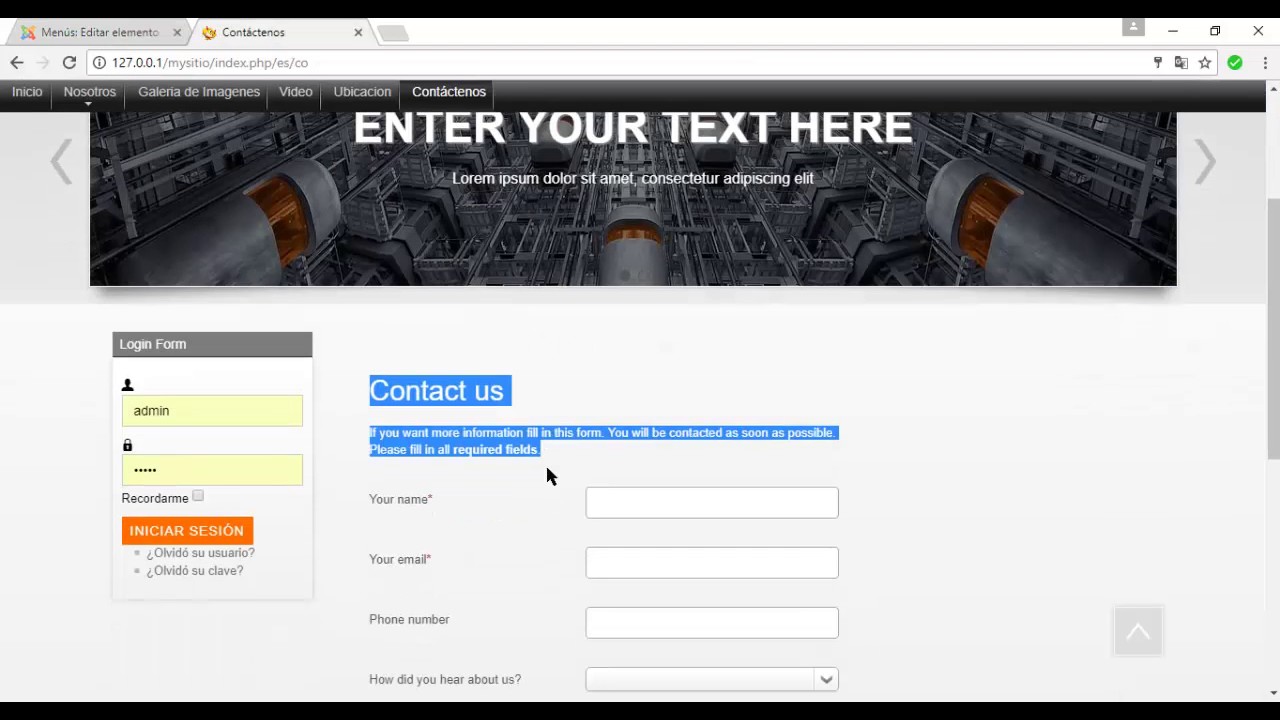The image size is (1280, 720).
Task: Click the browser back arrow
Action: pyautogui.click(x=16, y=62)
